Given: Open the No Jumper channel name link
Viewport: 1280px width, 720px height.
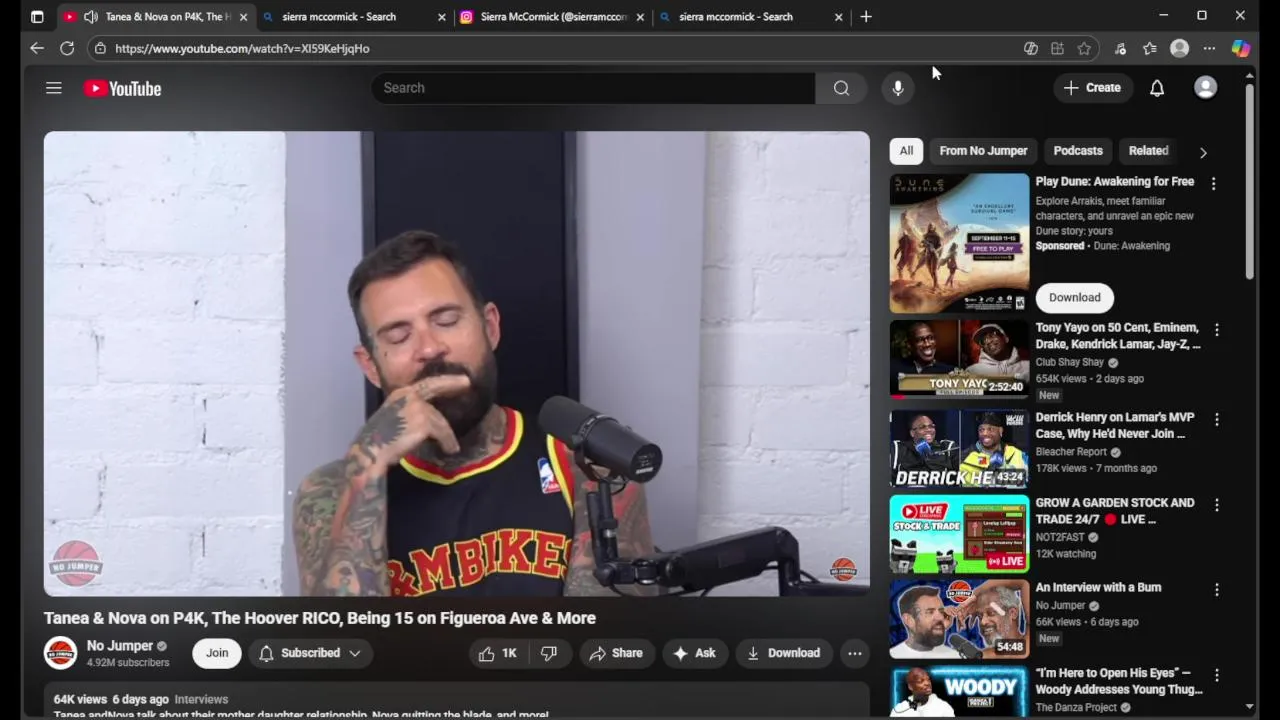Looking at the screenshot, I should tap(120, 646).
